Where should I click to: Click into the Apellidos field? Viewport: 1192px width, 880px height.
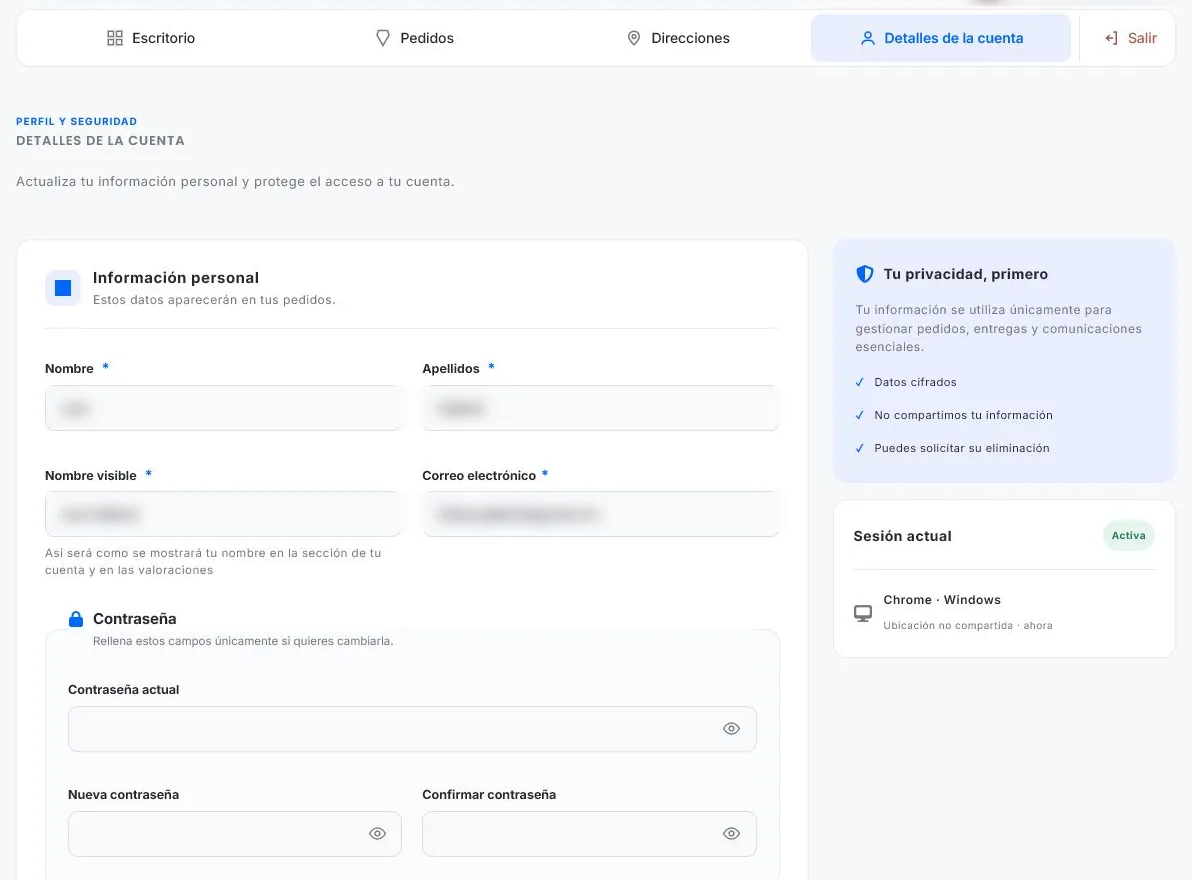tap(601, 408)
